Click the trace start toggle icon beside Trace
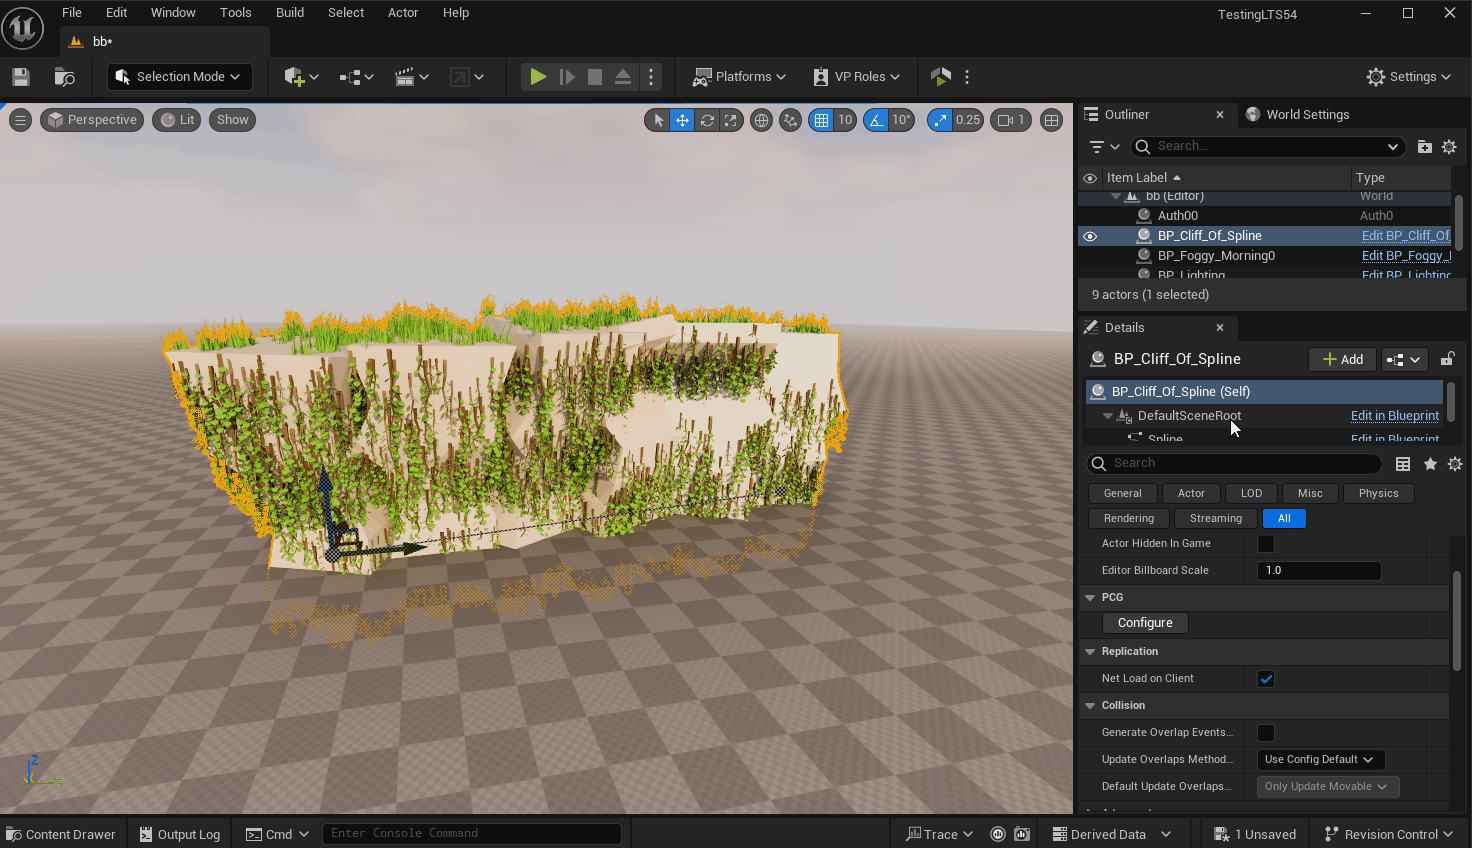 pos(998,834)
